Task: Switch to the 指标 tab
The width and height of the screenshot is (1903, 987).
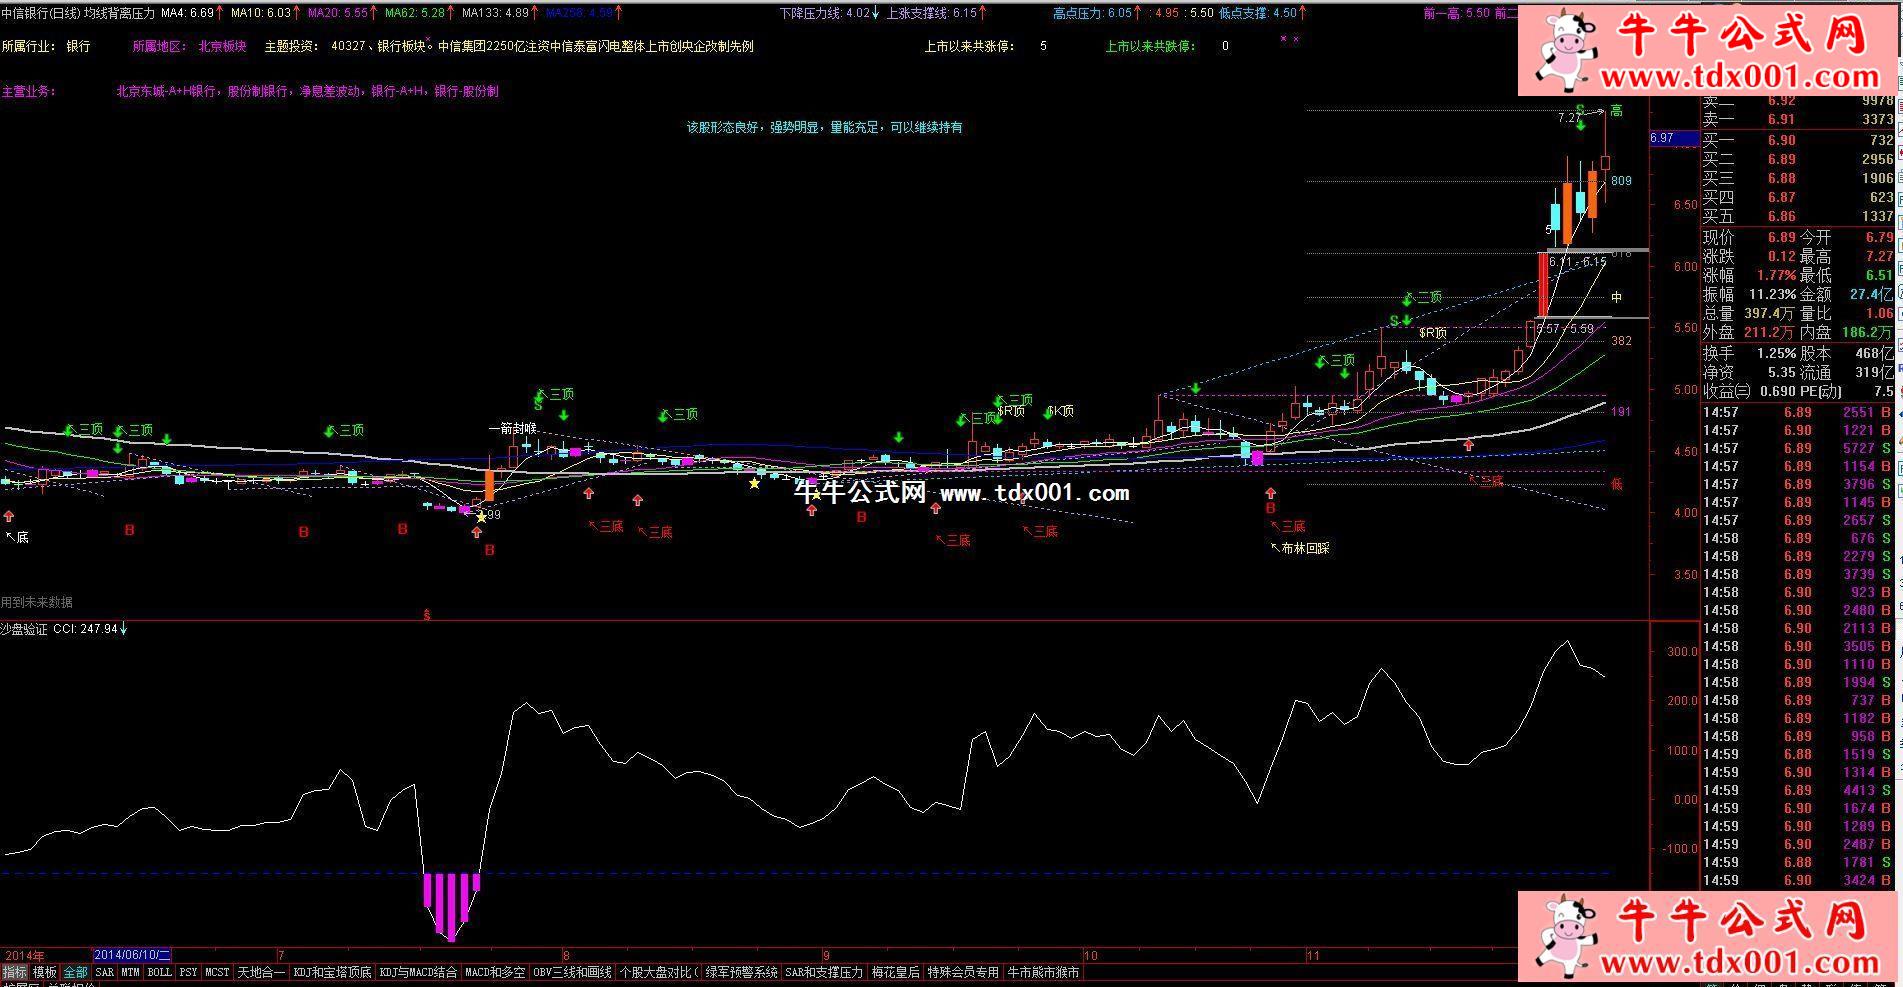Action: (14, 972)
